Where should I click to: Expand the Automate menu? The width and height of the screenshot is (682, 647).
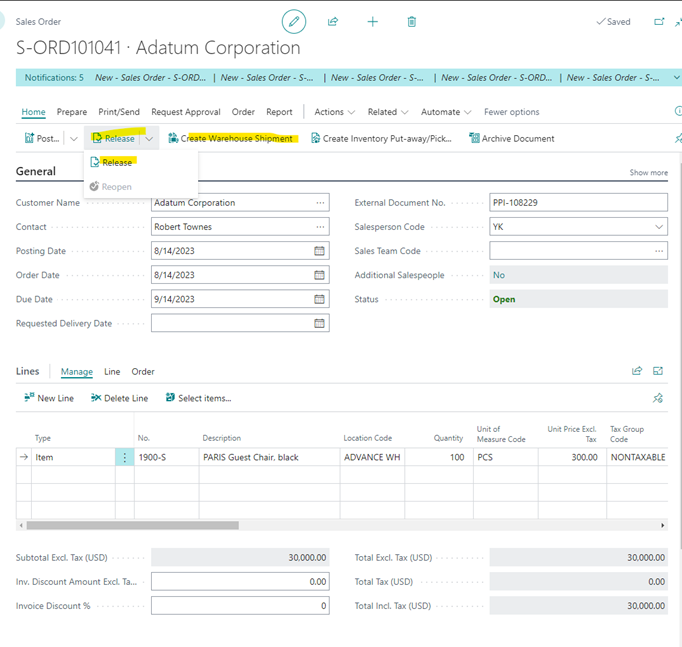[x=446, y=112]
